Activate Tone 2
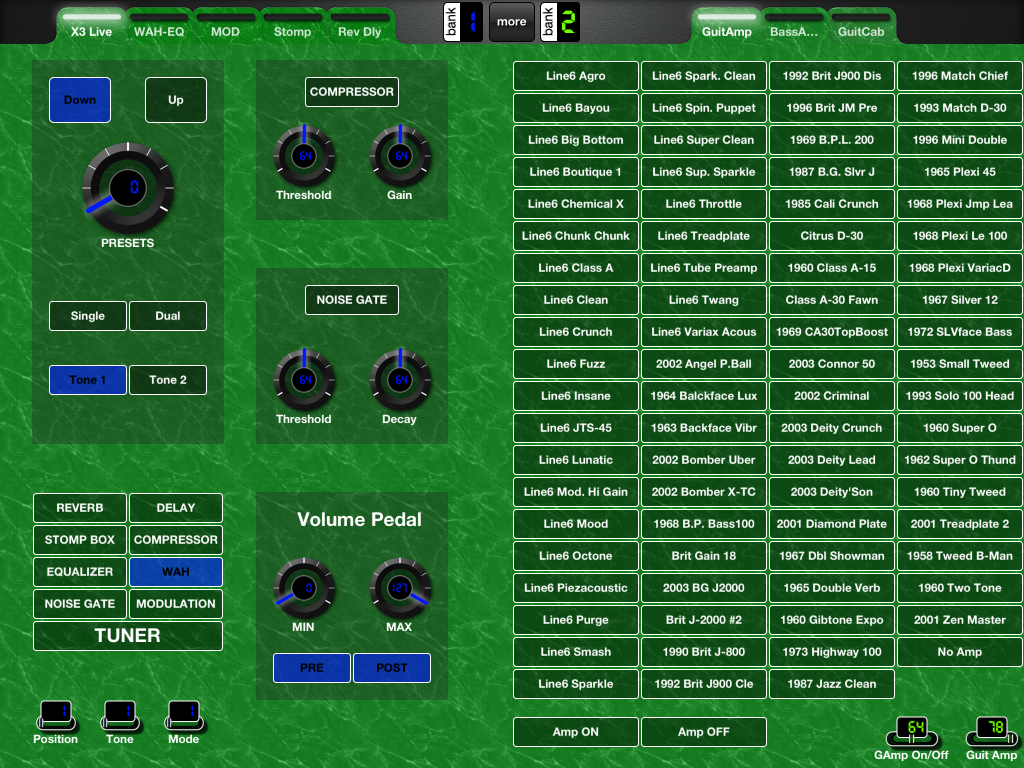This screenshot has width=1024, height=768. [x=168, y=380]
